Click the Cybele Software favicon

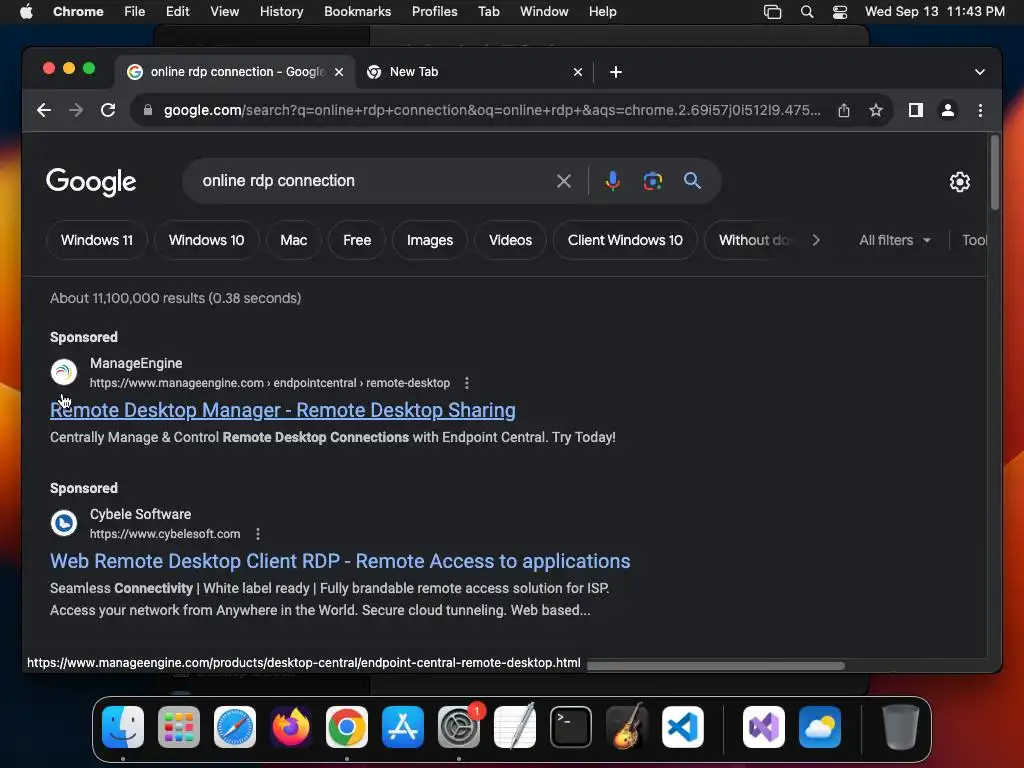(x=64, y=523)
